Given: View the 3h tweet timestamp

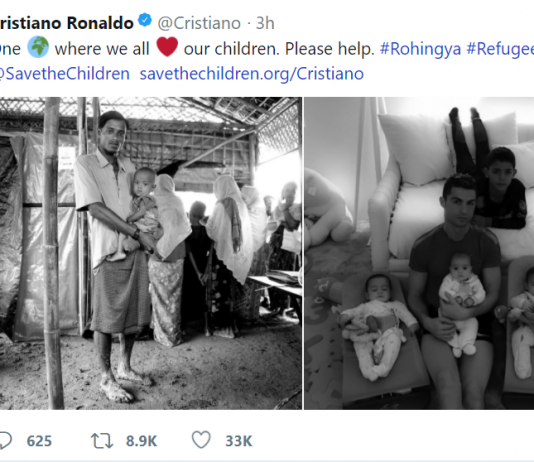Looking at the screenshot, I should tap(265, 23).
